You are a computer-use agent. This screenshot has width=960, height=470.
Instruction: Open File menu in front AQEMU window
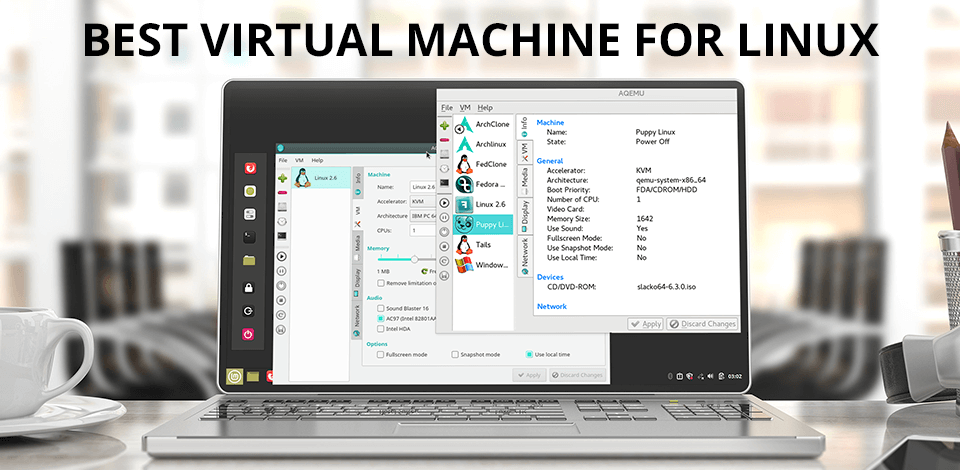pyautogui.click(x=447, y=108)
